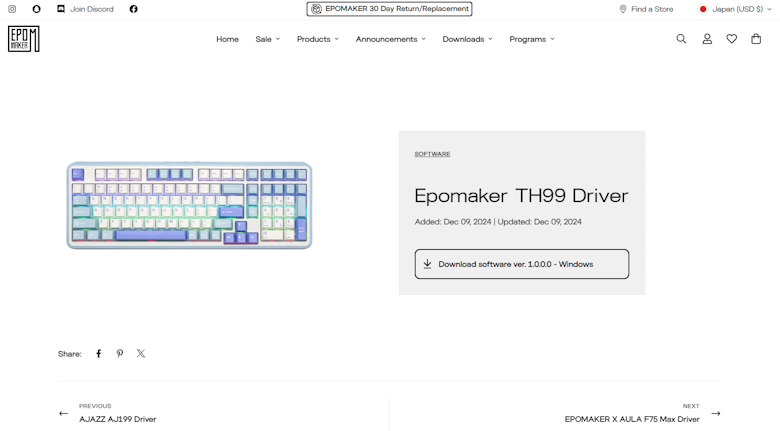780x431 pixels.
Task: Share on X (Twitter) icon
Action: (x=141, y=353)
